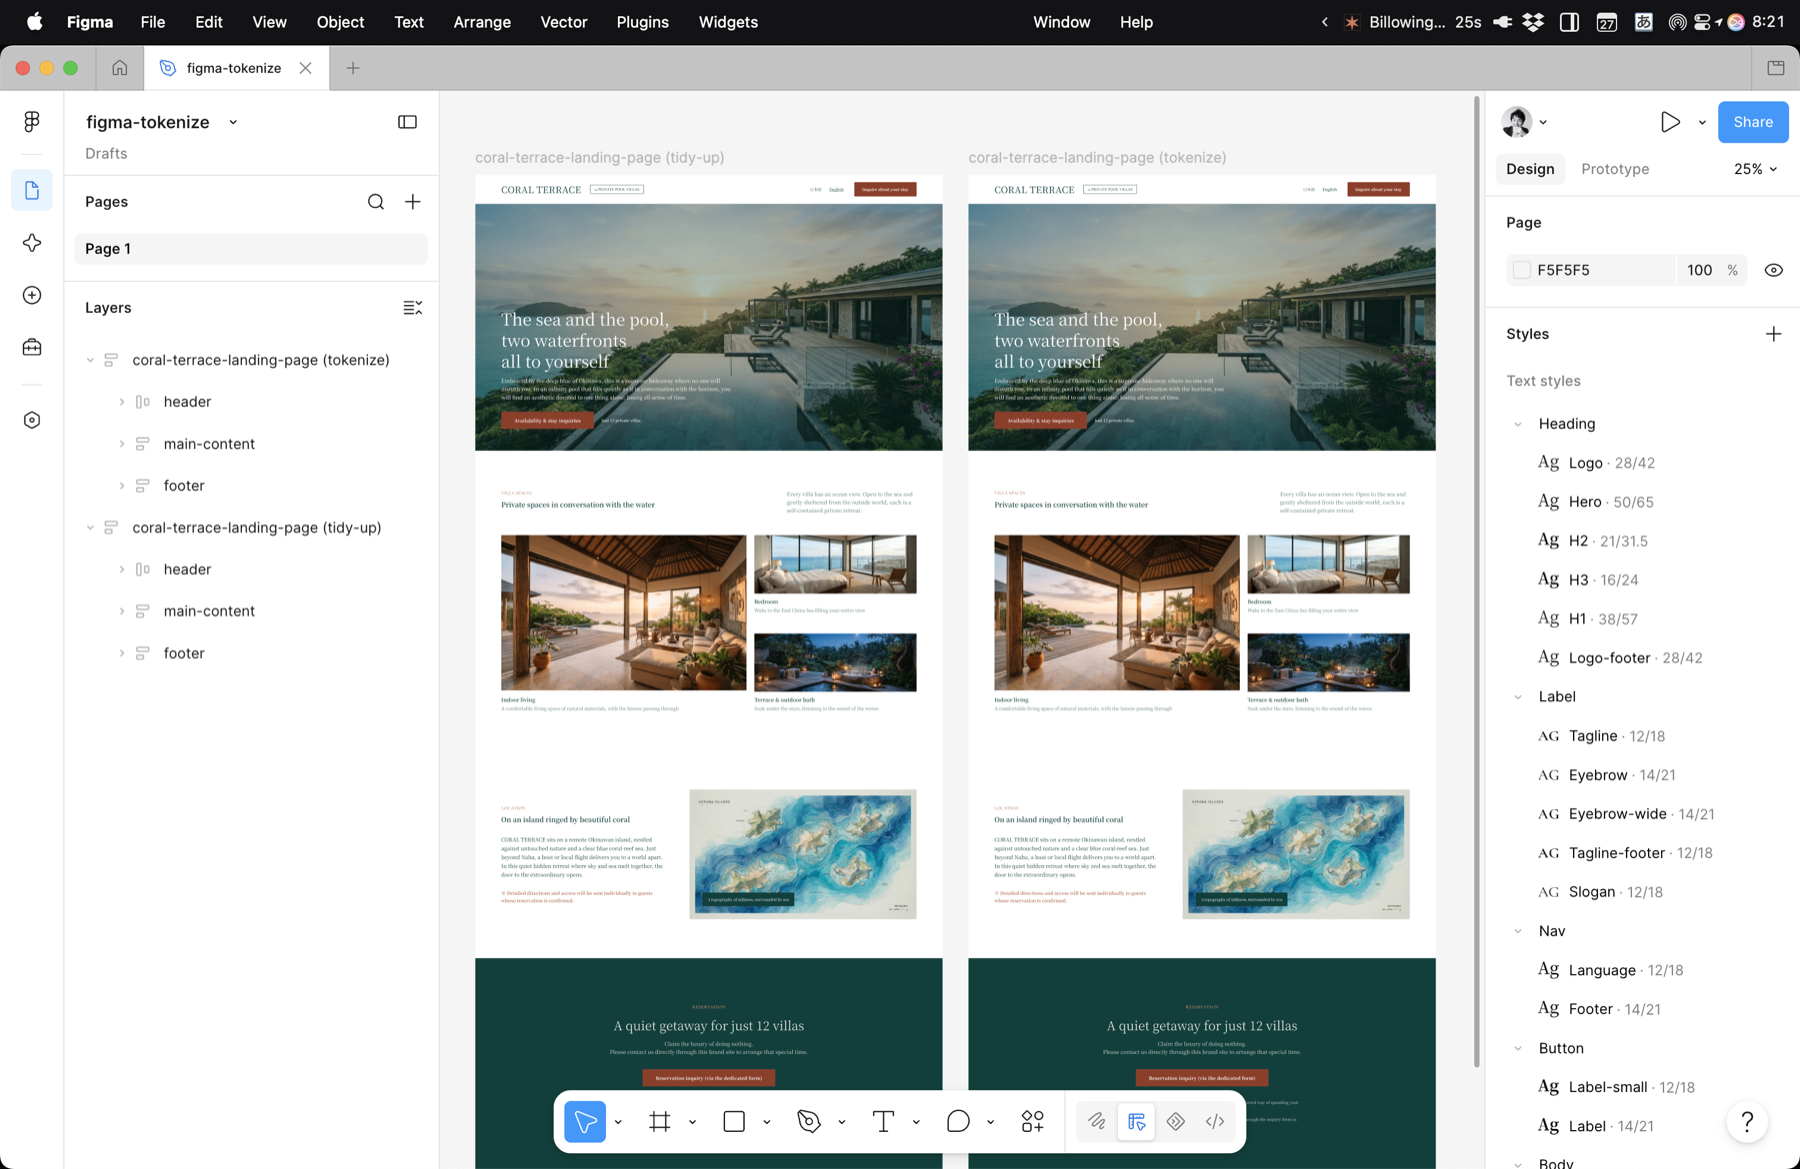Open the libraries briefcase sidebar icon
The width and height of the screenshot is (1800, 1169).
(x=32, y=347)
